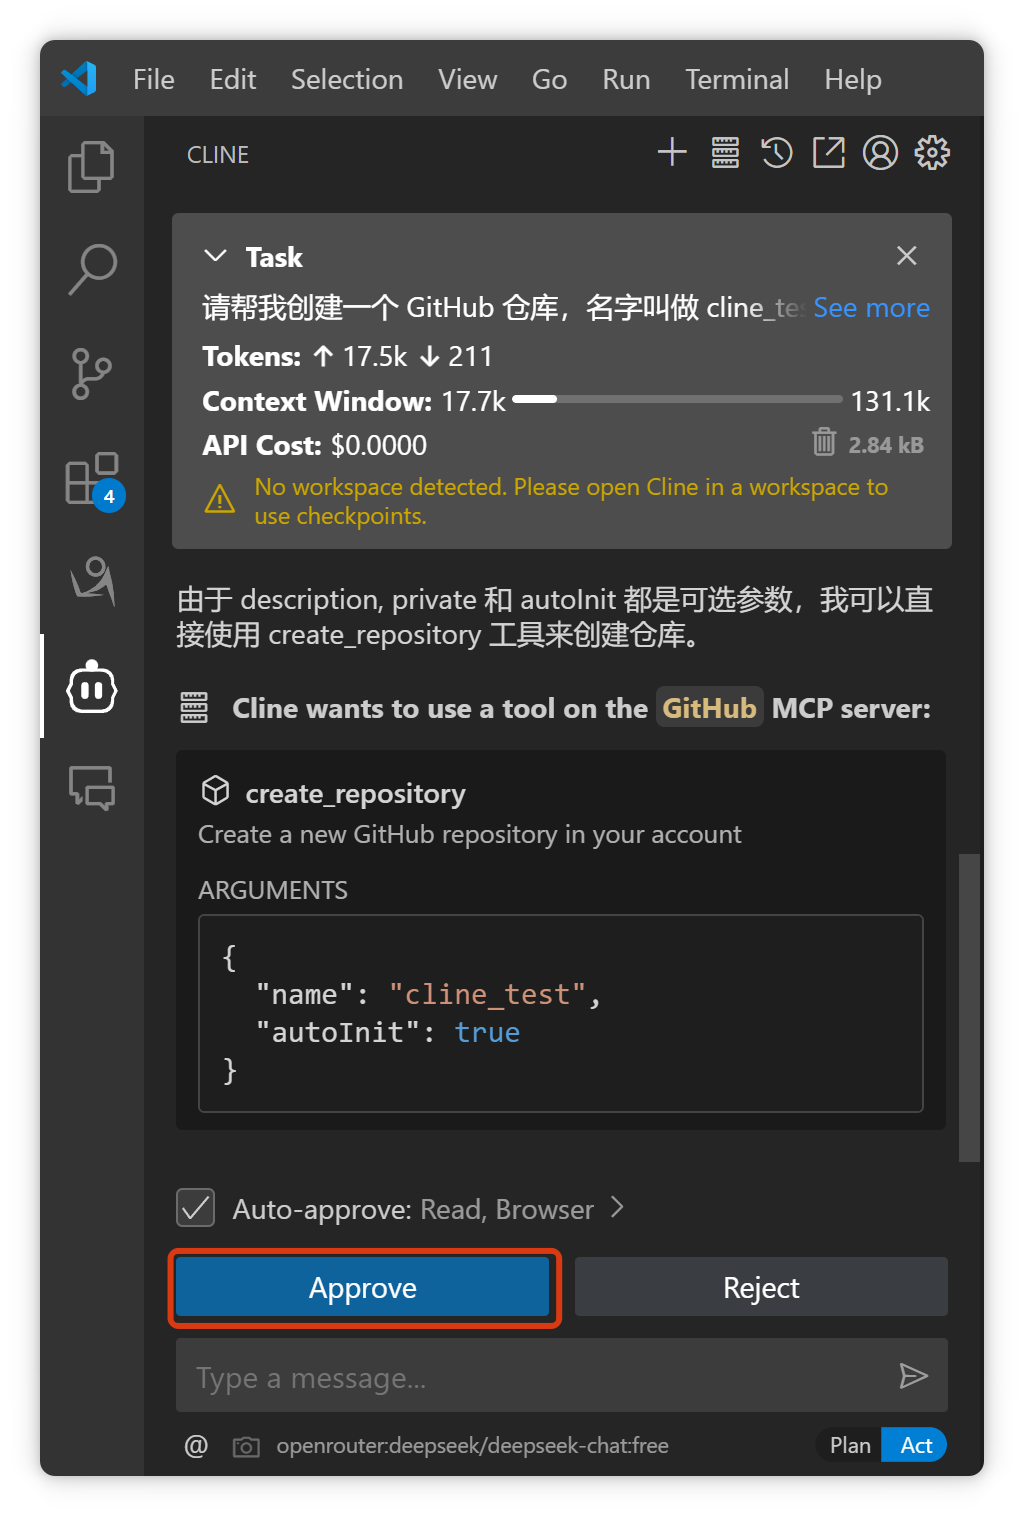Approve the create_repository tool call
This screenshot has width=1024, height=1516.
[x=363, y=1287]
